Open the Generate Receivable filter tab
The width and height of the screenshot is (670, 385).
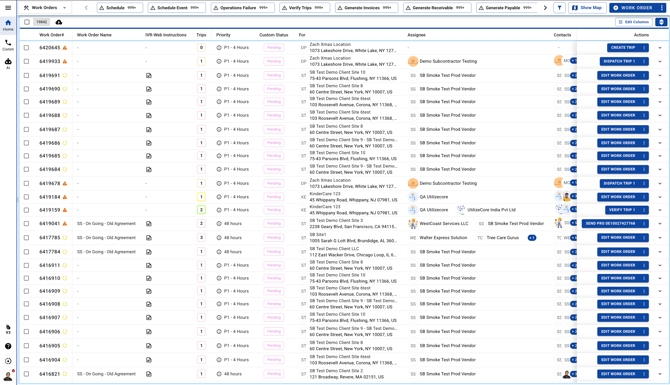(x=437, y=8)
